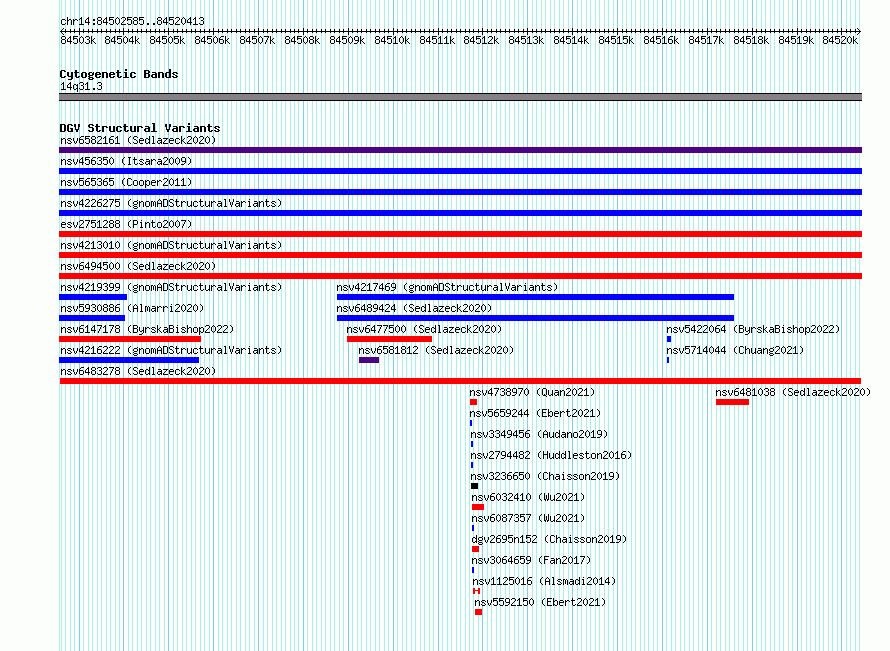This screenshot has height=651, width=890.
Task: Click the nsv6582161 (Sedlazeck2020) variant label
Action: click(138, 140)
